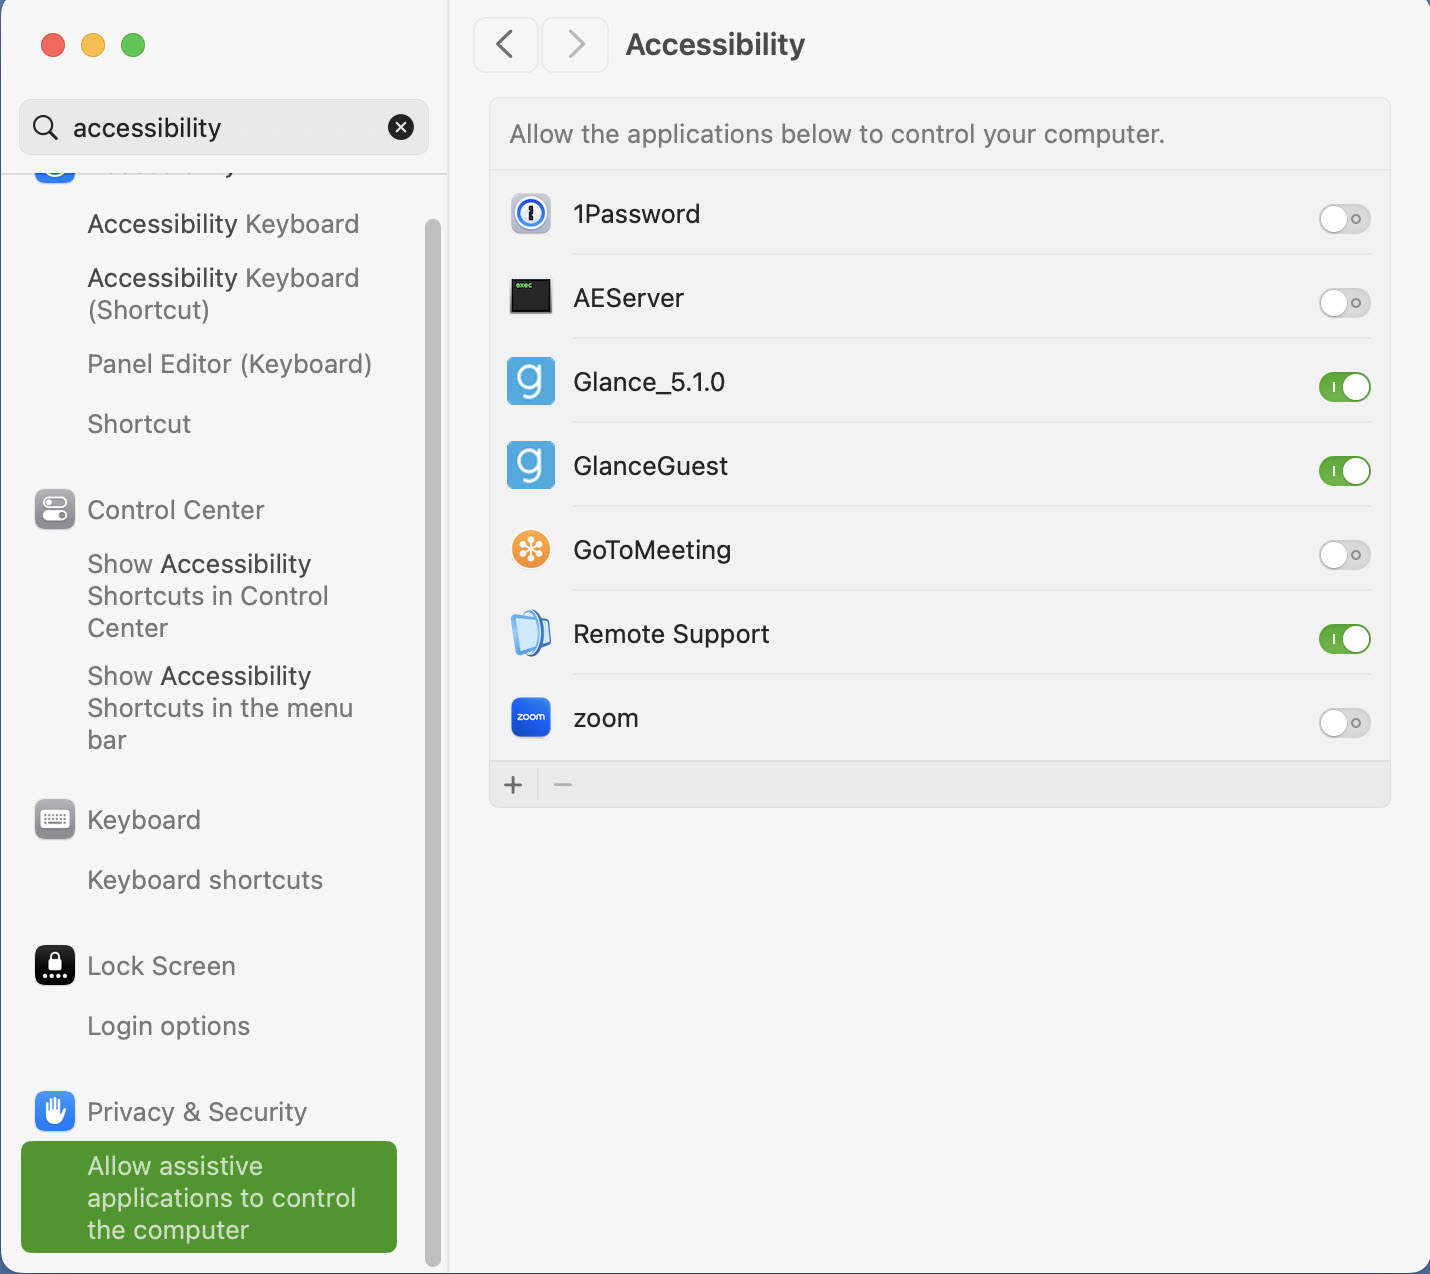Screen dimensions: 1430x1274
Task: Go back using the left chevron
Action: tap(505, 45)
